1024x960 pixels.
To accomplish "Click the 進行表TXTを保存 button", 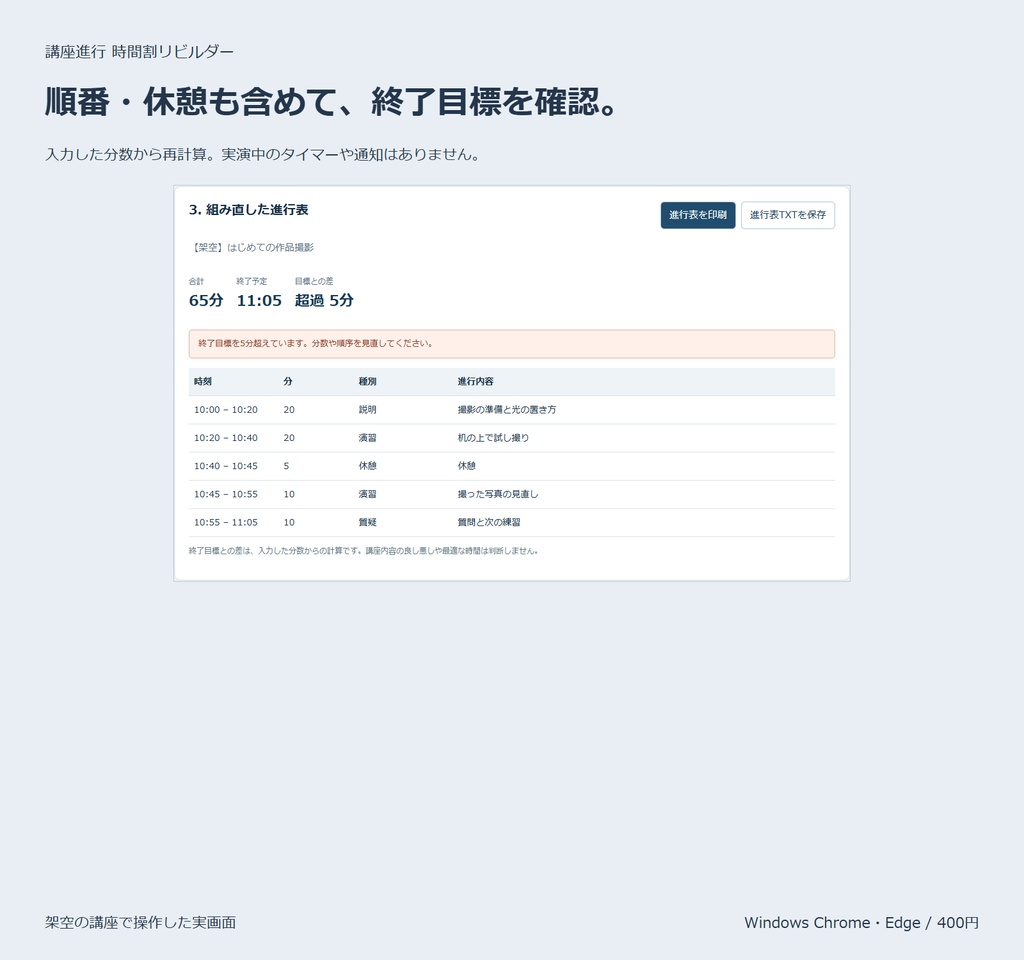I will (x=788, y=215).
